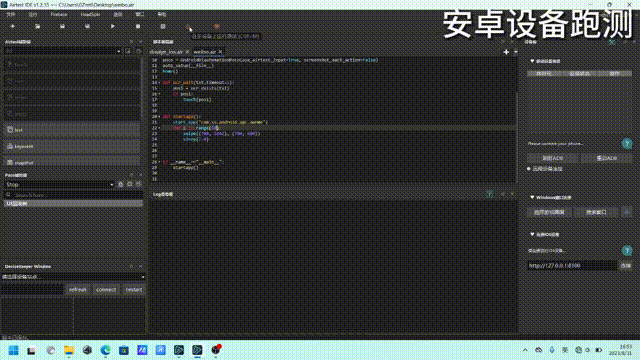Switch to the douyin_ios.air tab
Image resolution: width=640 pixels, height=360 pixels.
click(x=166, y=52)
